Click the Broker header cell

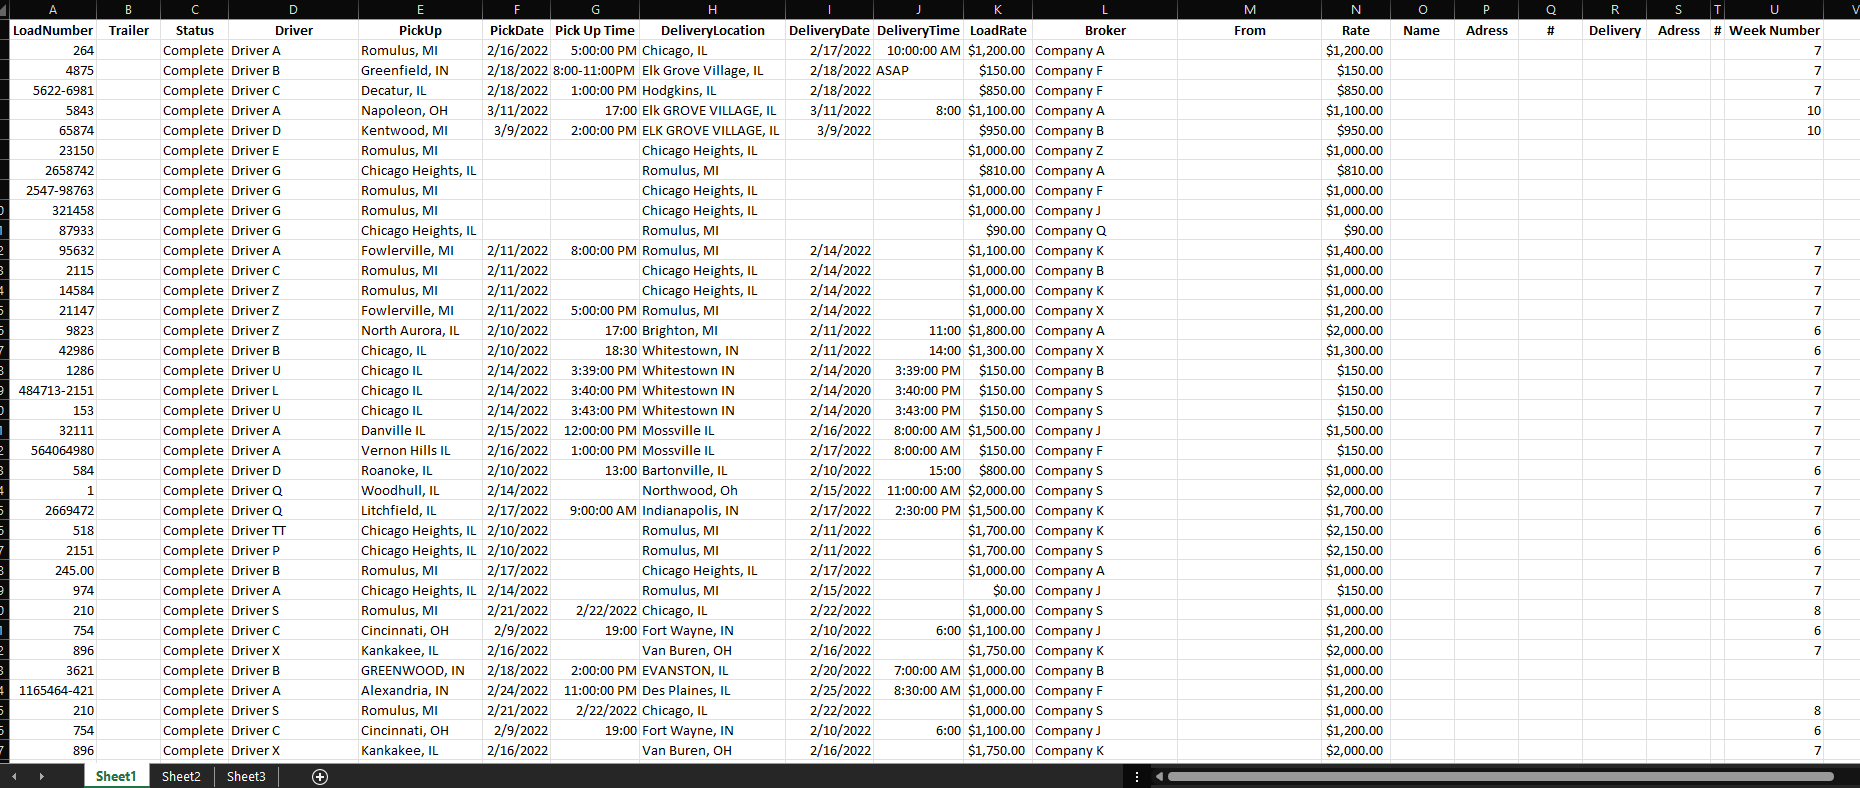coord(1105,30)
